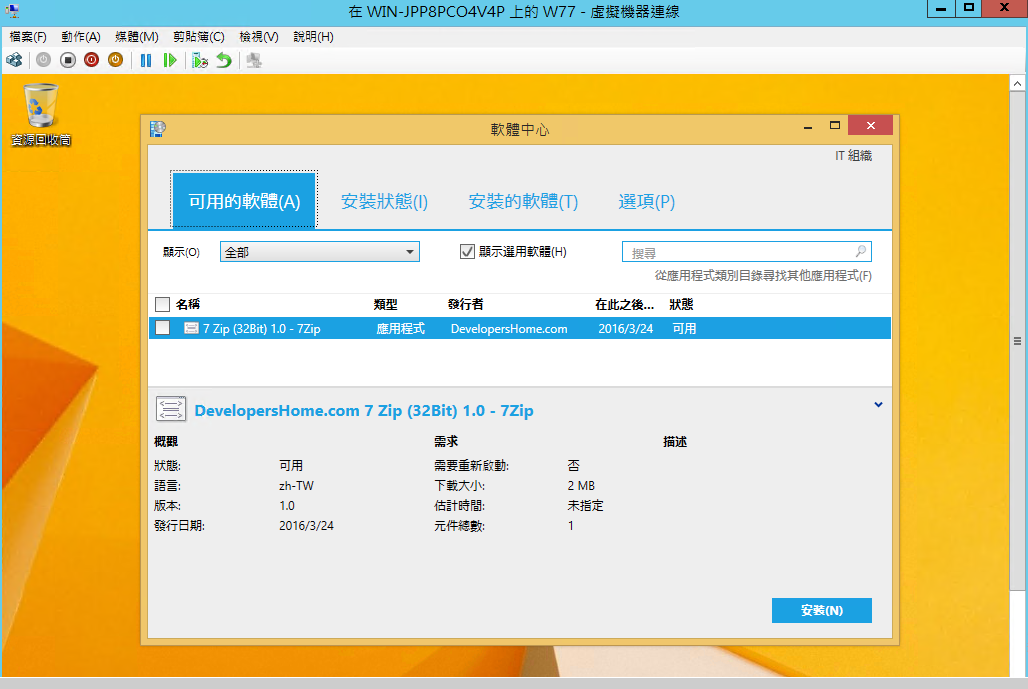Sort by the 在此之後... column header
This screenshot has width=1028, height=689.
[x=624, y=304]
